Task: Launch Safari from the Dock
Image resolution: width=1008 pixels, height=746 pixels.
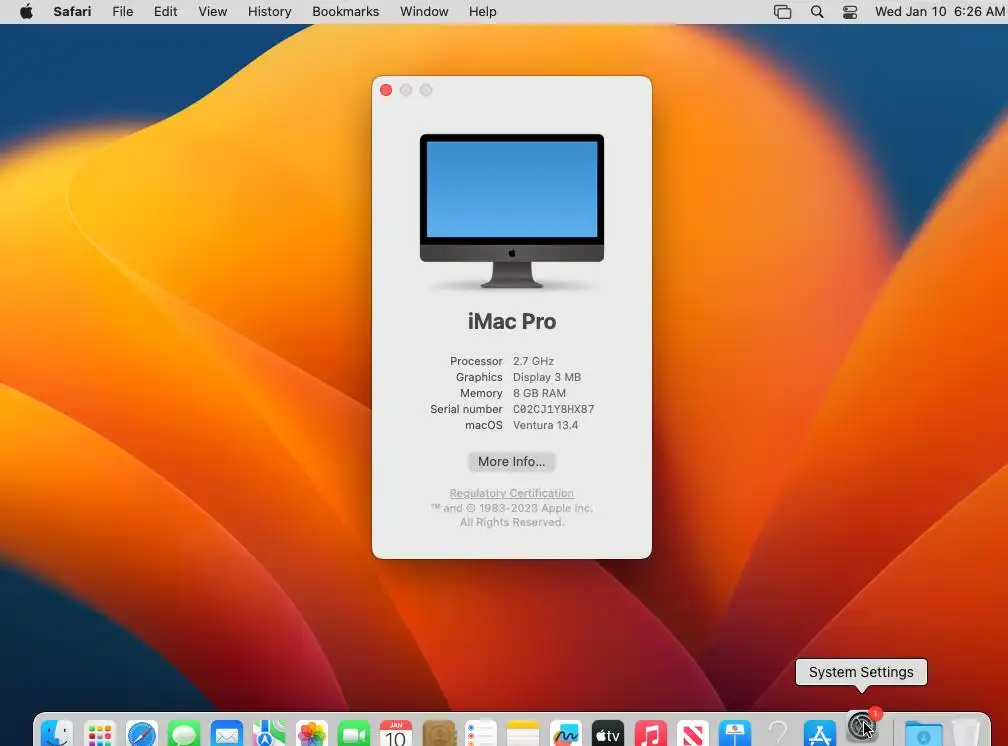Action: point(142,734)
